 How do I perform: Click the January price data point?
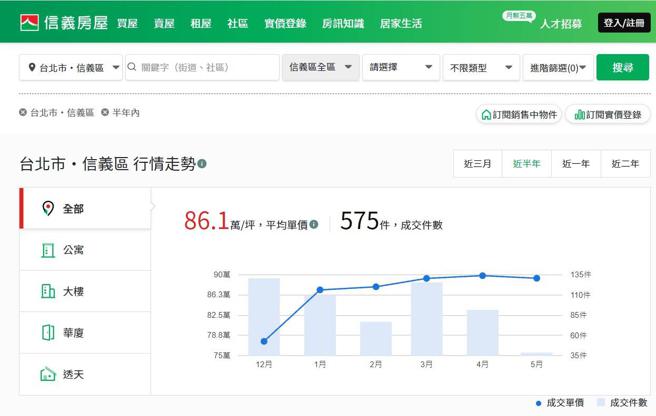pos(320,290)
